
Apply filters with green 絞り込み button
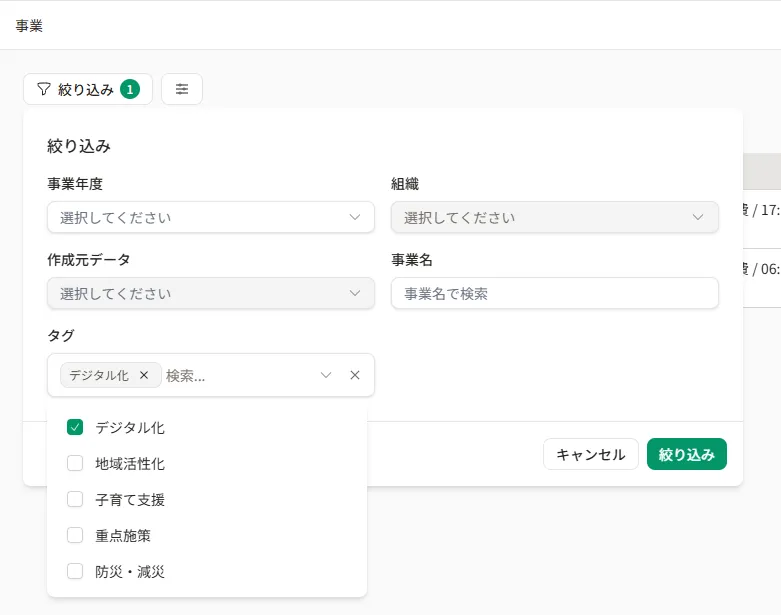687,454
